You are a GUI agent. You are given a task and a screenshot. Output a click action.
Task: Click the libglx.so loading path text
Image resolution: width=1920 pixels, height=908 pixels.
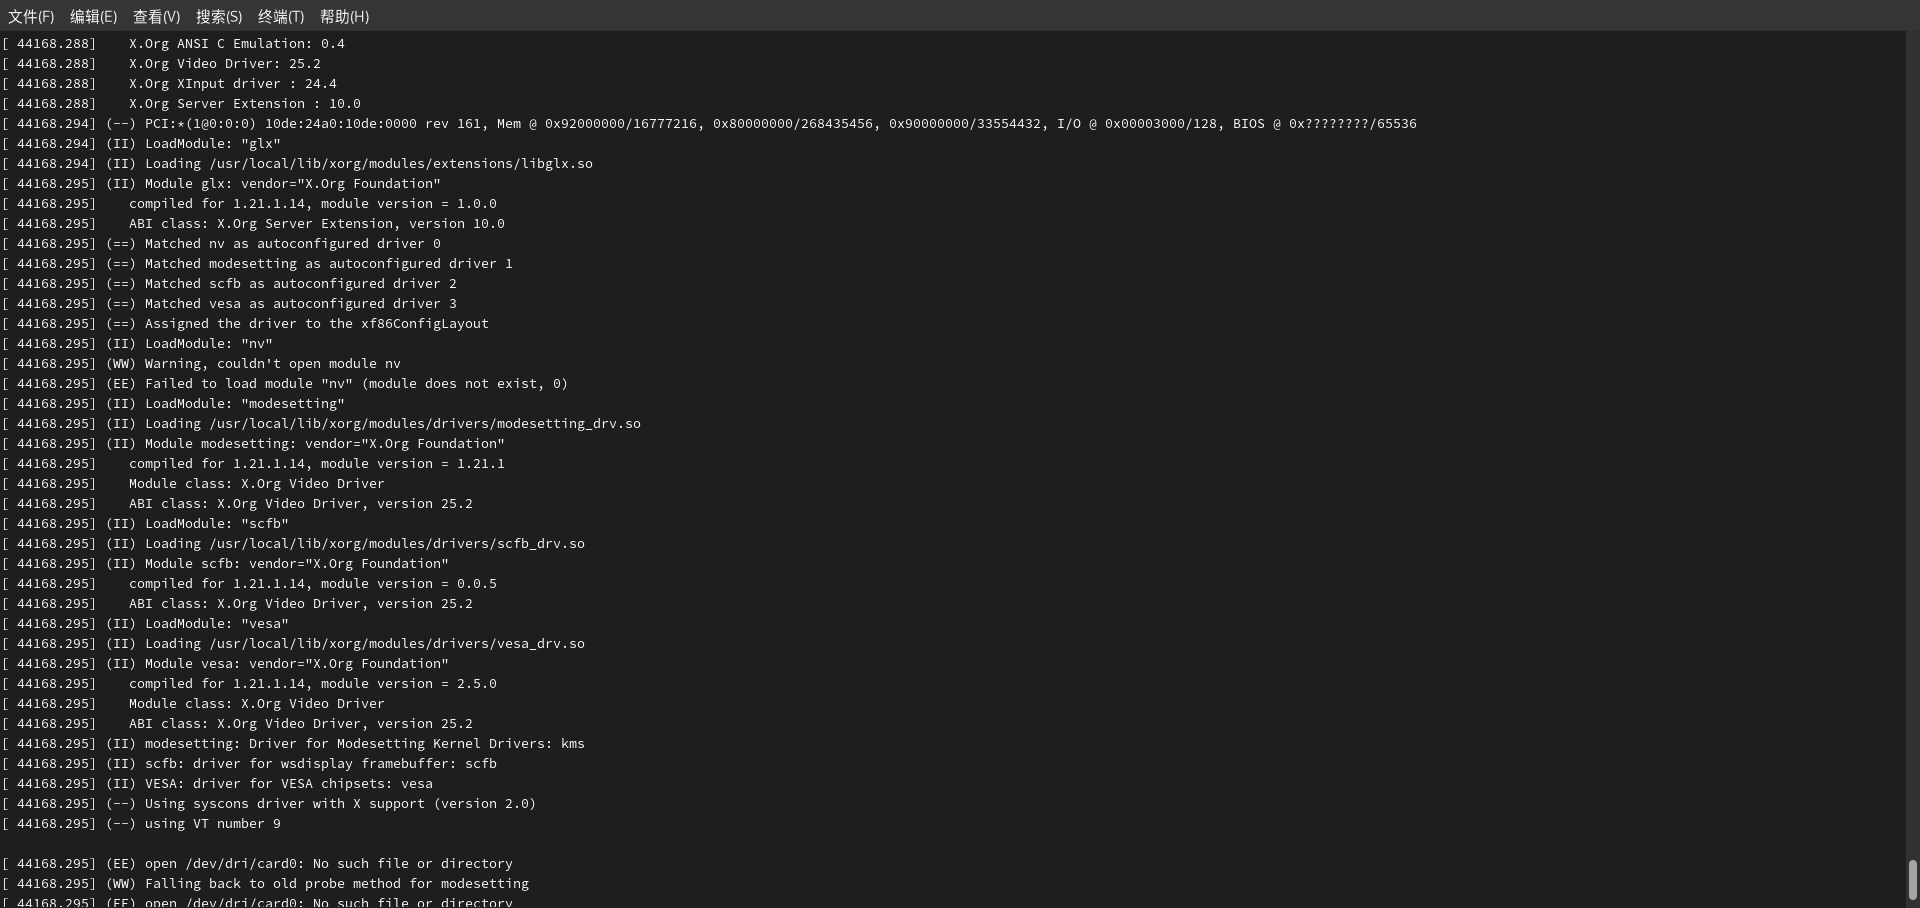(400, 164)
